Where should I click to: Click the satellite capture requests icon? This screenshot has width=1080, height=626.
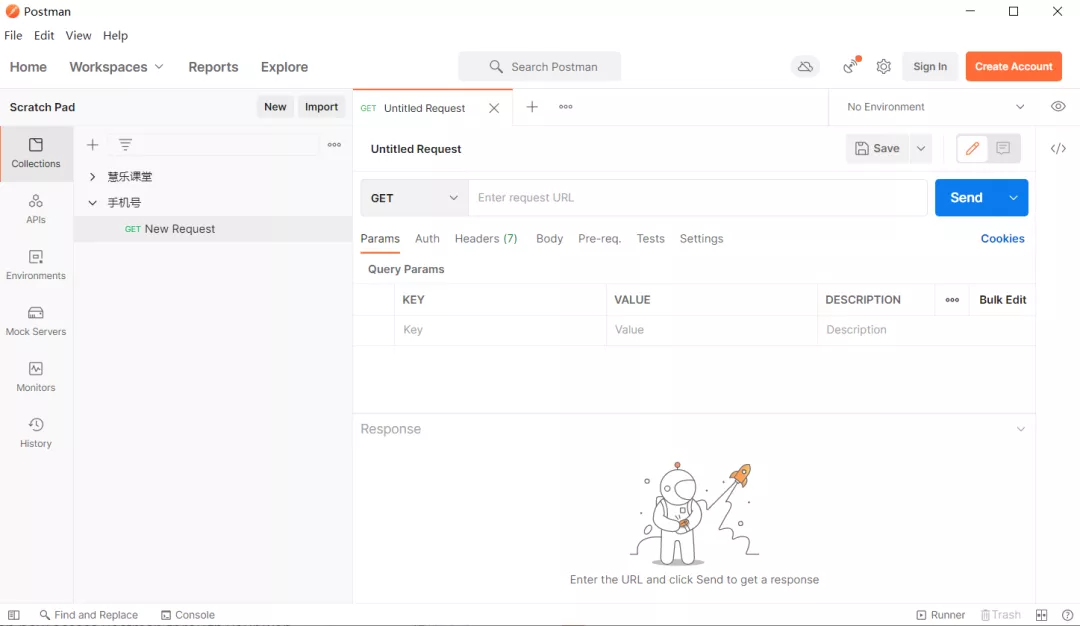pyautogui.click(x=852, y=65)
